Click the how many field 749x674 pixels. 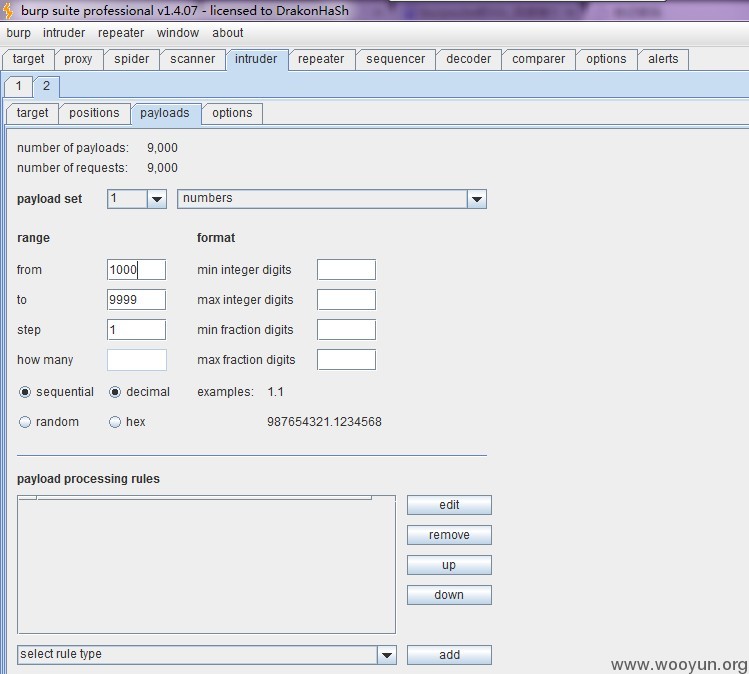point(137,360)
